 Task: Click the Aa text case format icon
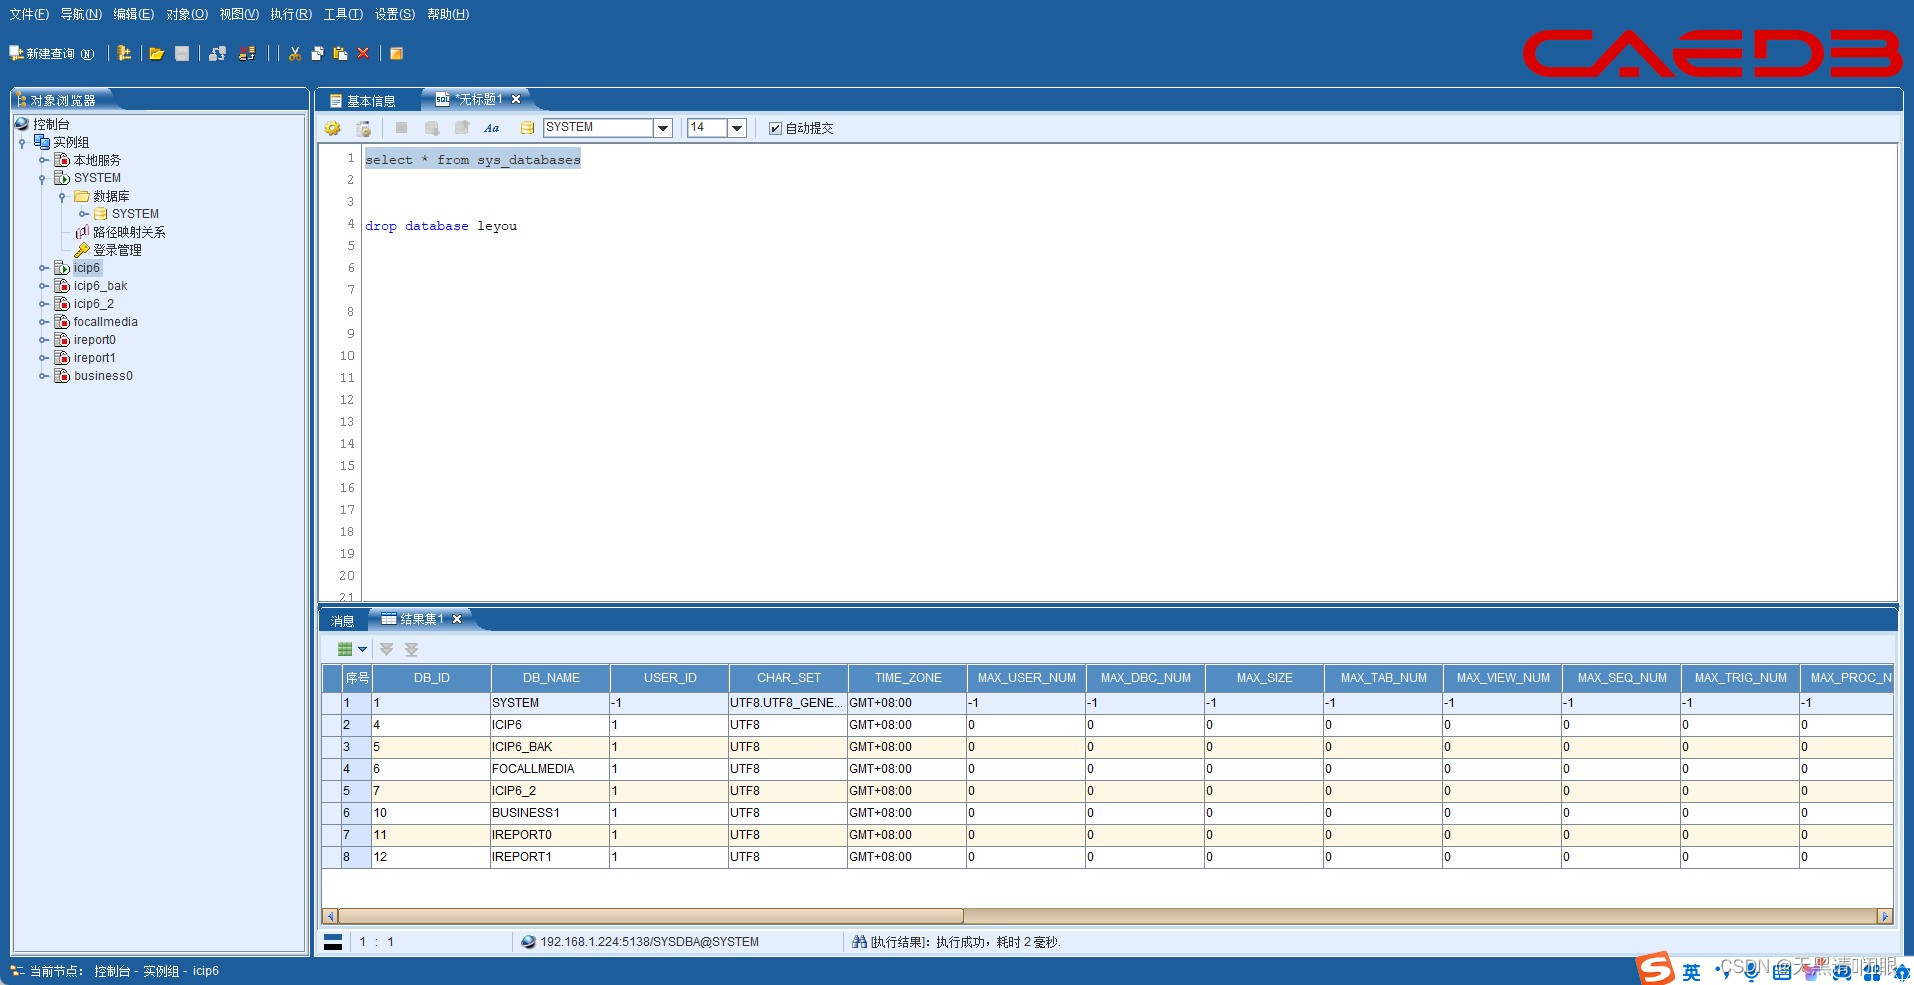coord(492,128)
